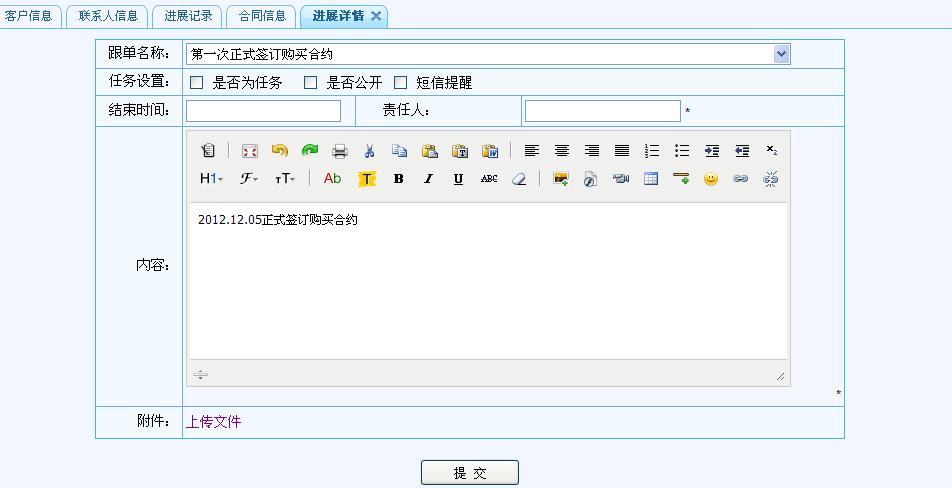Open the font size tT dropdown

click(x=285, y=178)
